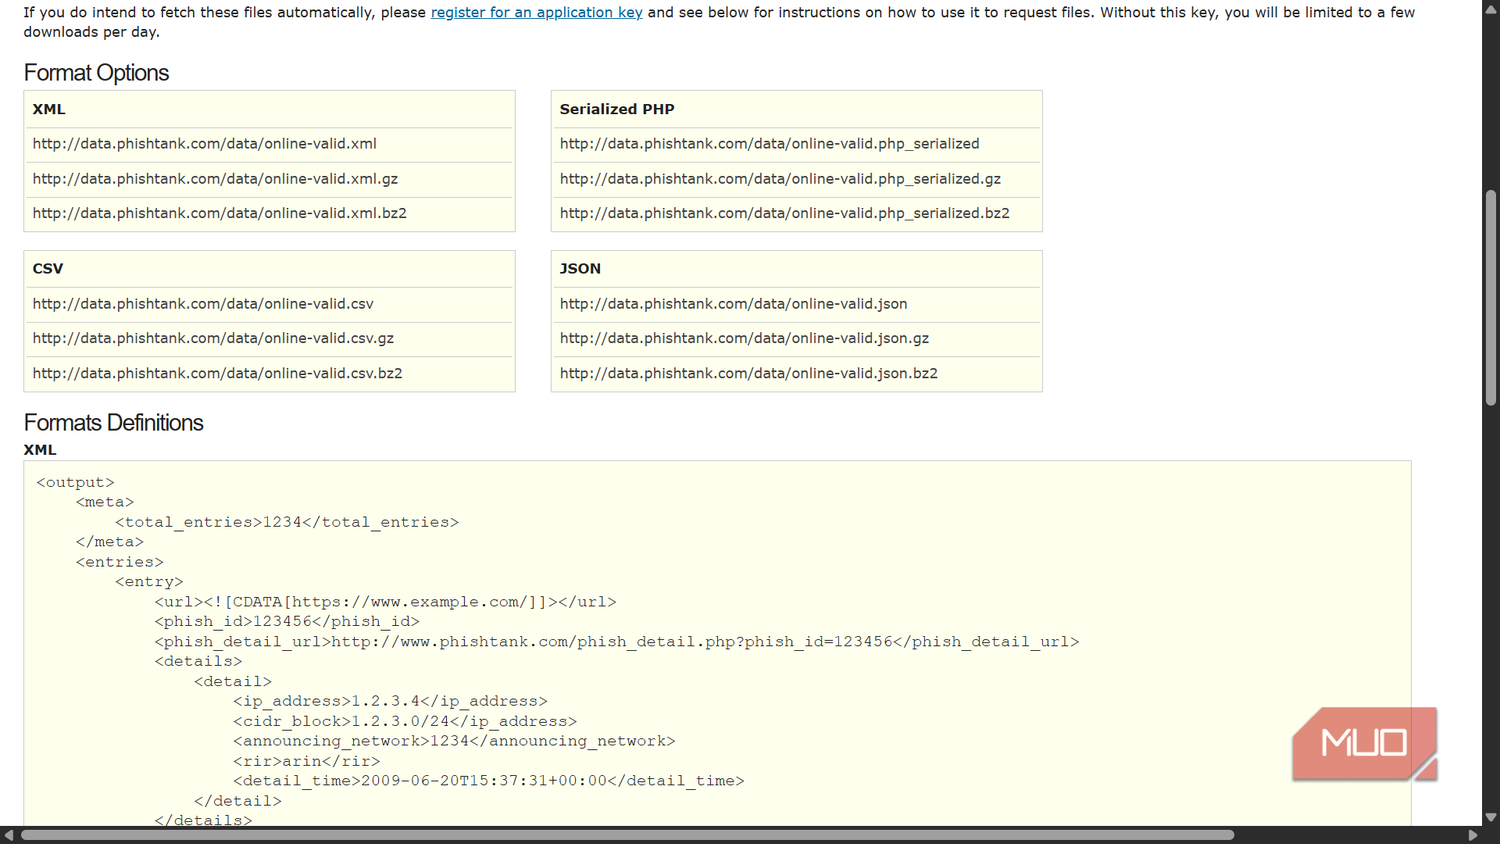Open the register for an application key link
1500x844 pixels.
pyautogui.click(x=536, y=13)
